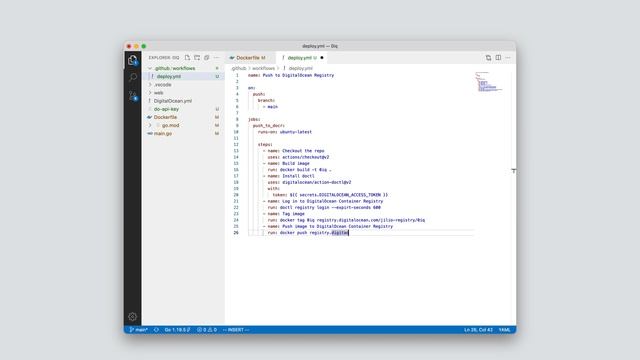Image resolution: width=640 pixels, height=360 pixels.
Task: Open the Search view in activity bar
Action: (x=133, y=77)
